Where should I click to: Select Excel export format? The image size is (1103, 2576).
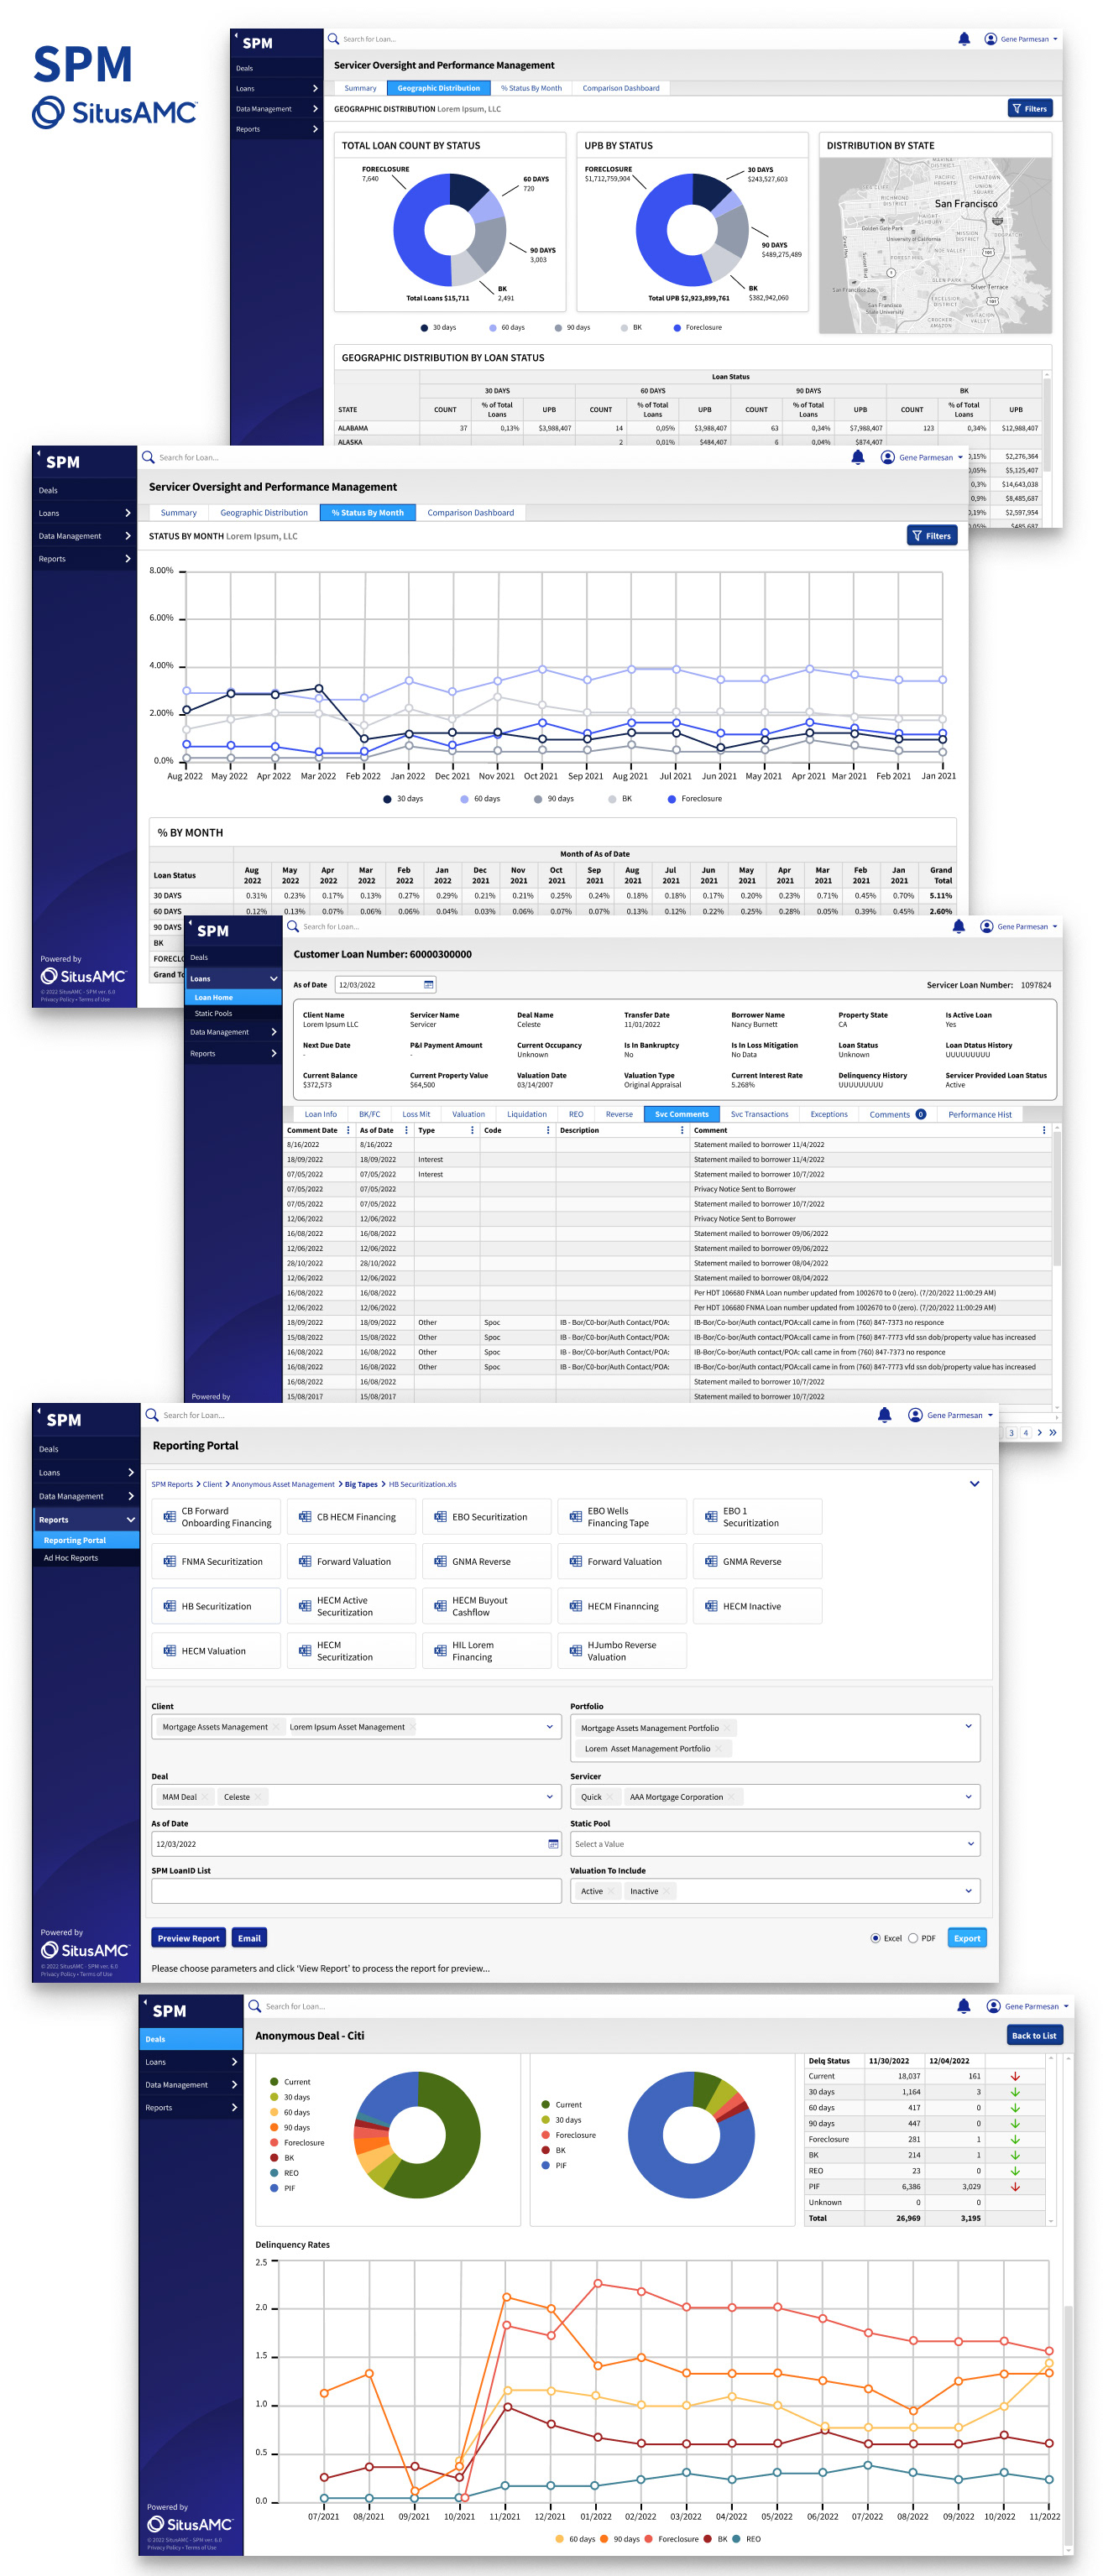pyautogui.click(x=876, y=1938)
